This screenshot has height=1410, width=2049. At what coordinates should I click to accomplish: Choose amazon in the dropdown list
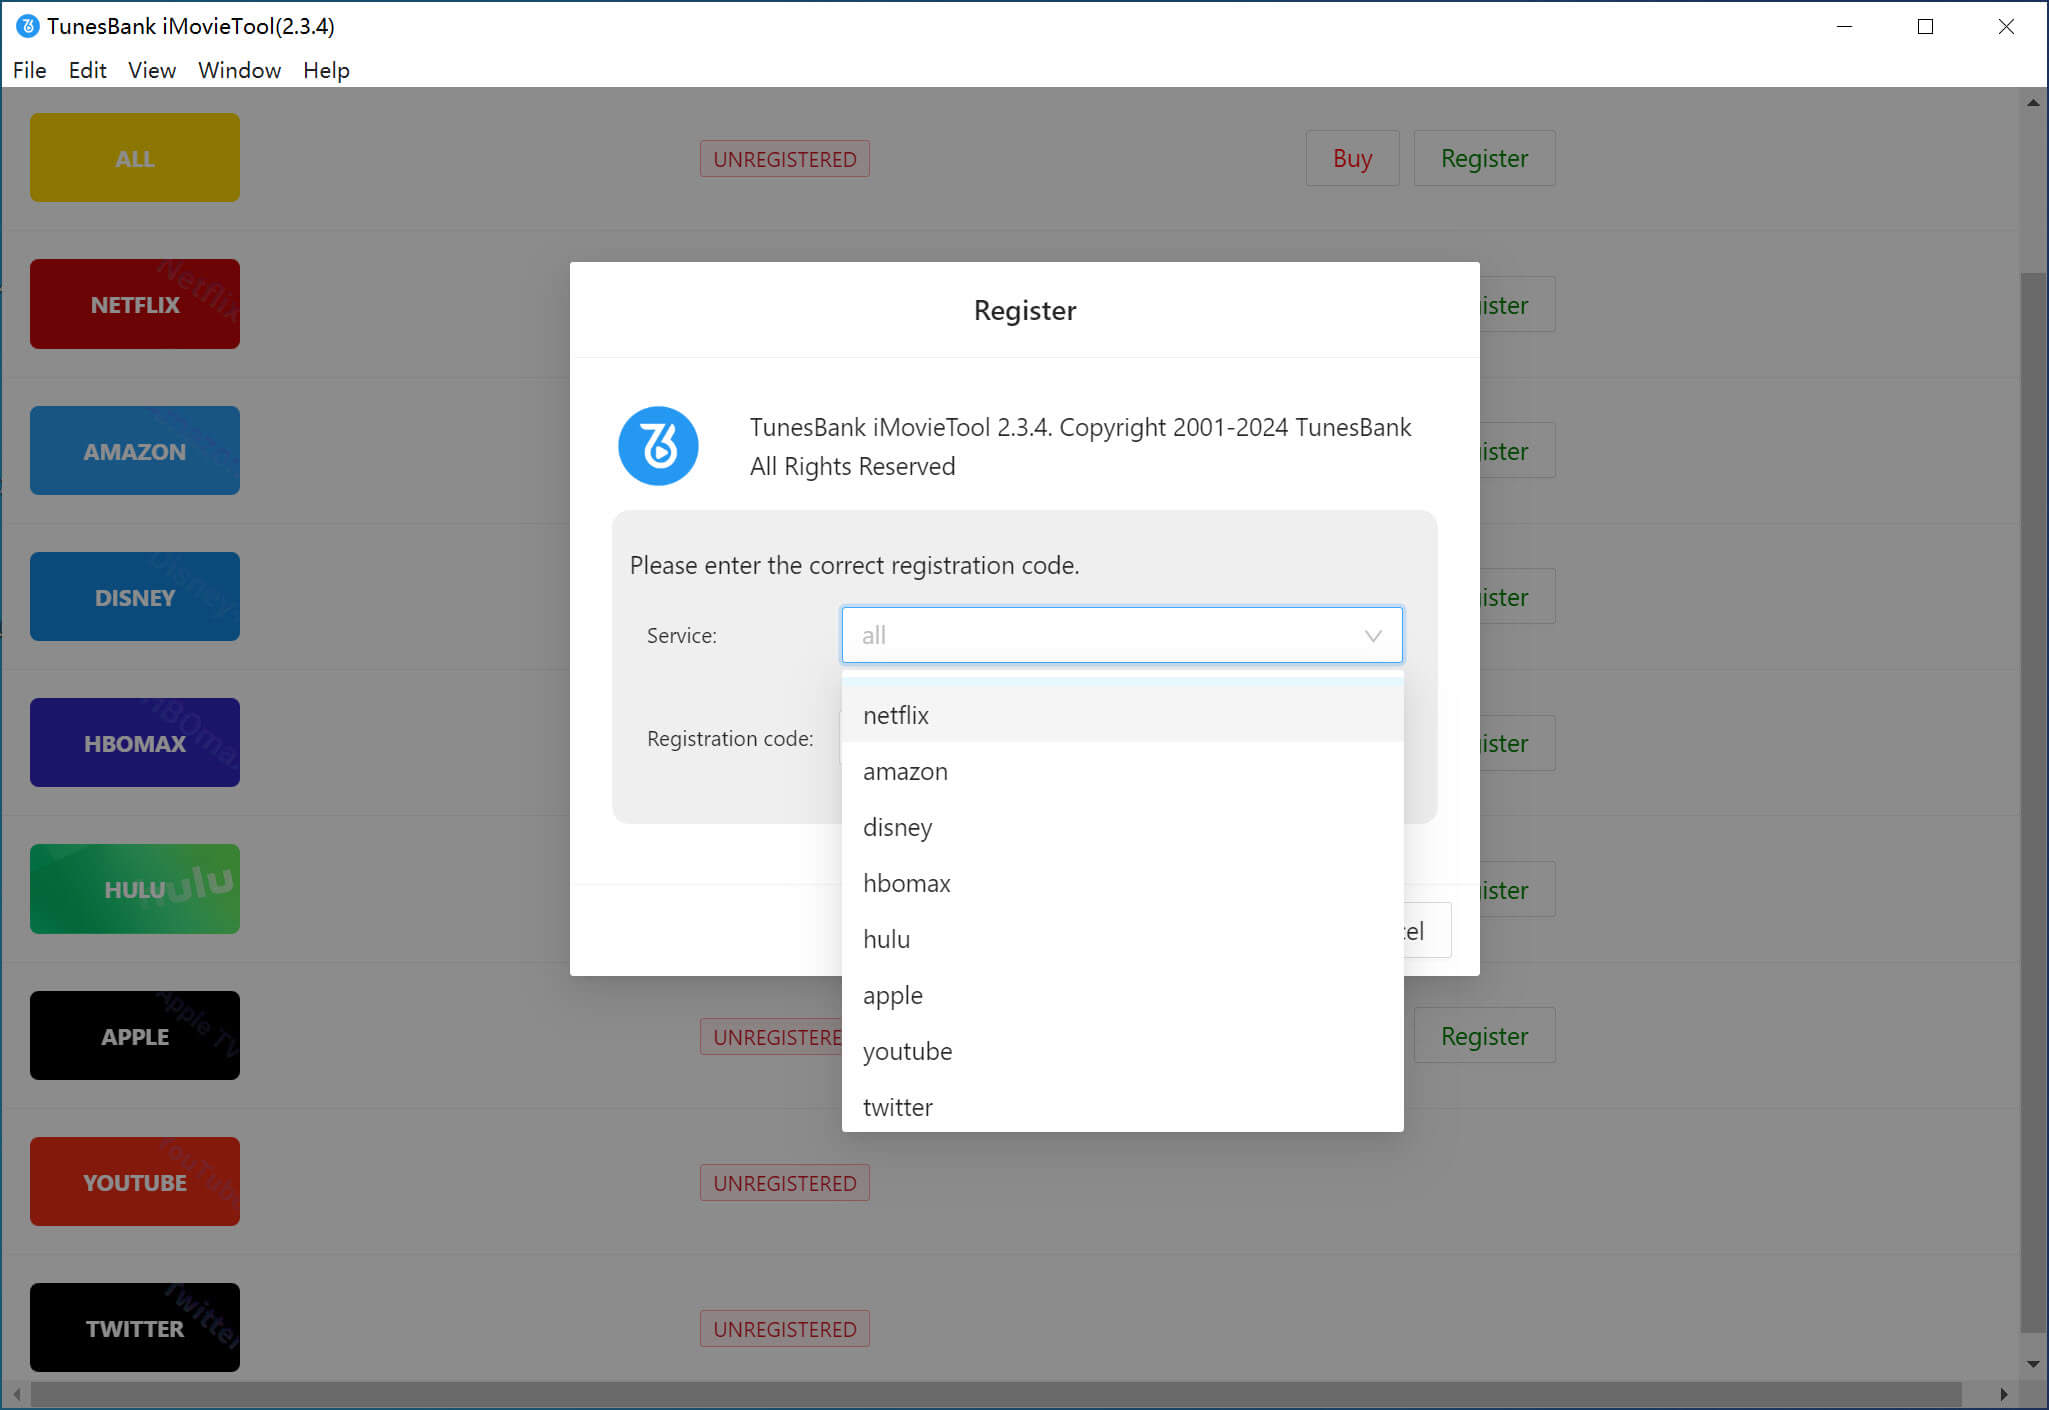click(x=1122, y=771)
